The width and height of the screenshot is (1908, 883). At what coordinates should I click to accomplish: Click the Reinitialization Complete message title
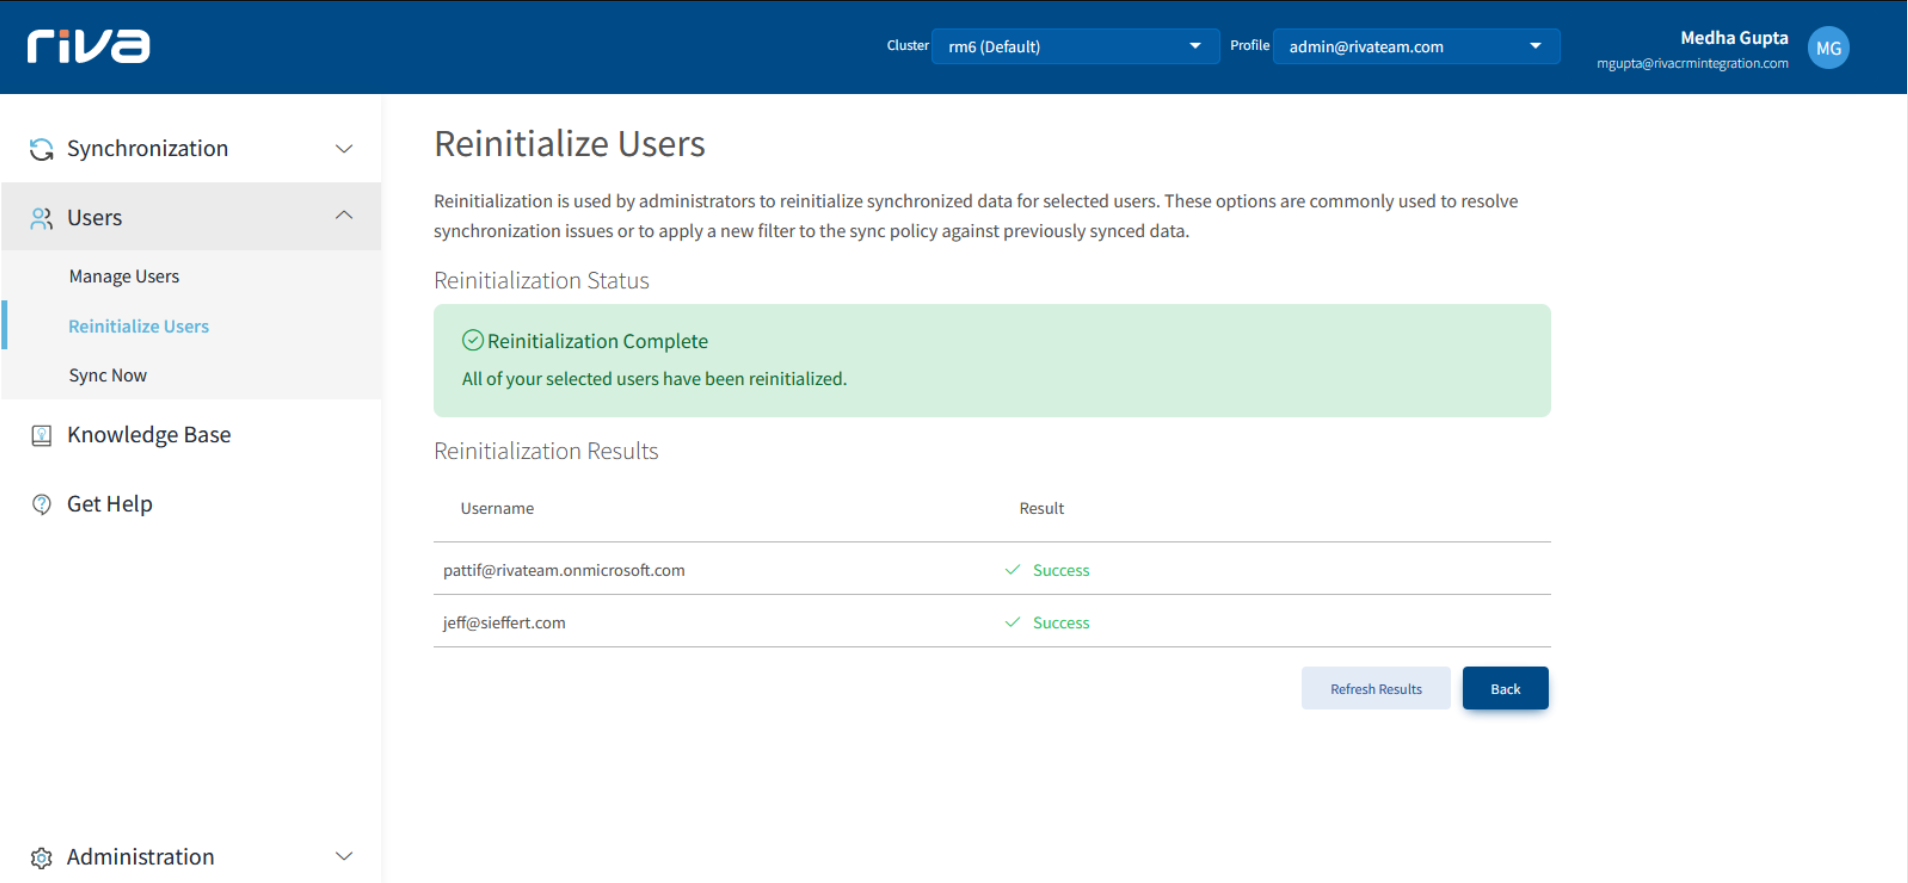tap(597, 341)
